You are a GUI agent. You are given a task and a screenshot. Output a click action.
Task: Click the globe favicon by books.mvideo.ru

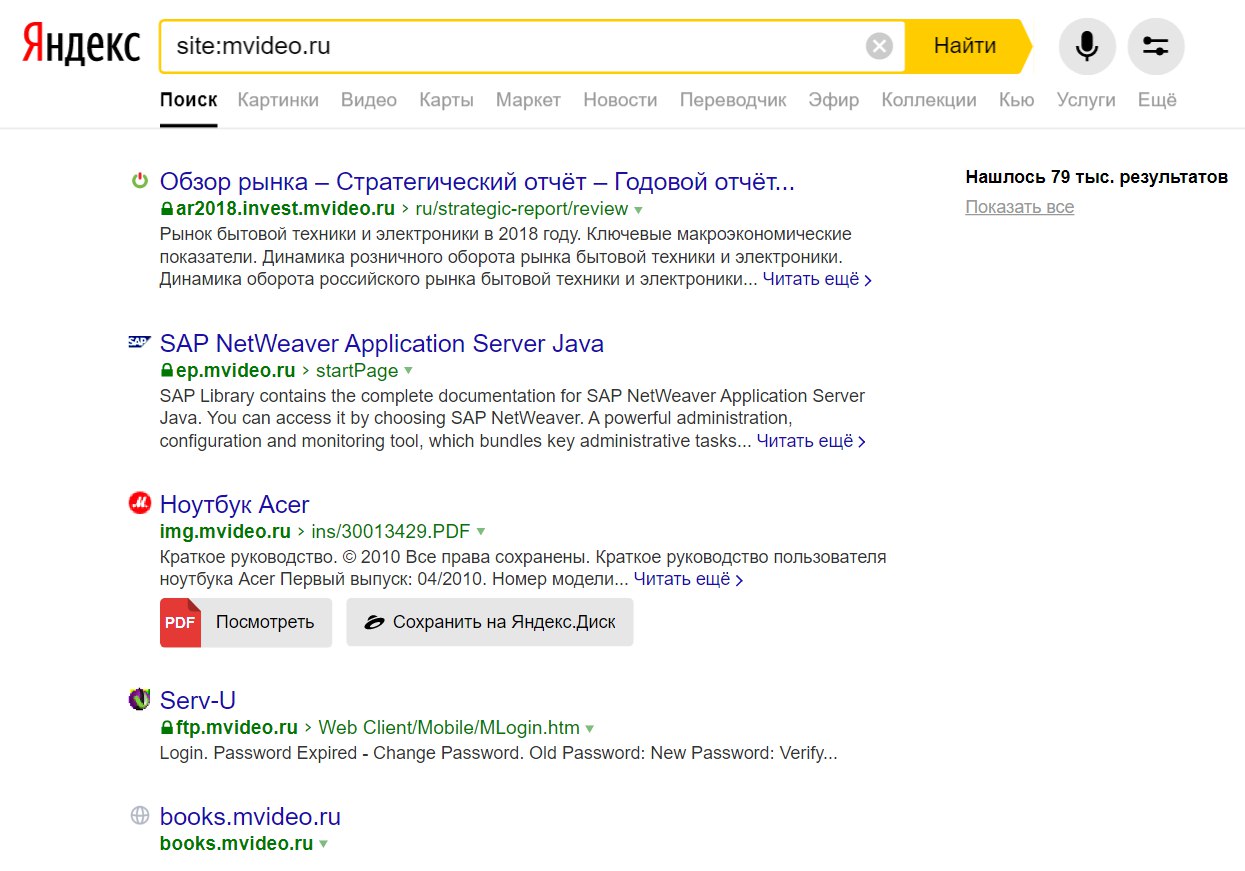pyautogui.click(x=139, y=816)
